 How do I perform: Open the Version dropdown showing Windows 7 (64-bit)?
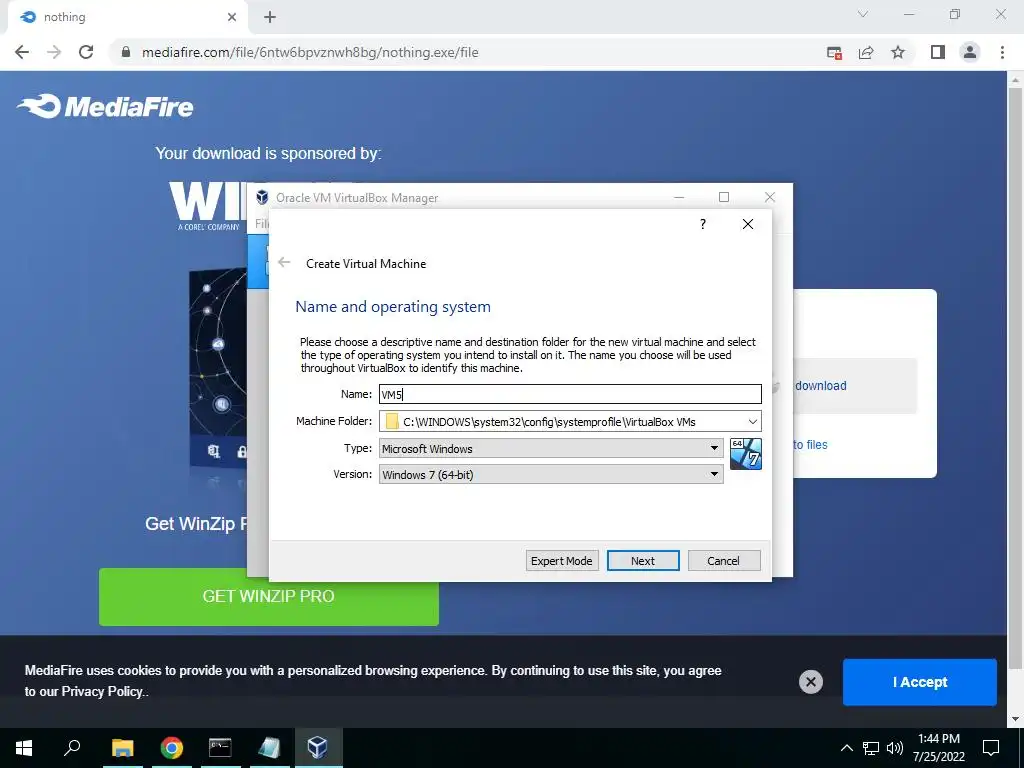pyautogui.click(x=551, y=475)
